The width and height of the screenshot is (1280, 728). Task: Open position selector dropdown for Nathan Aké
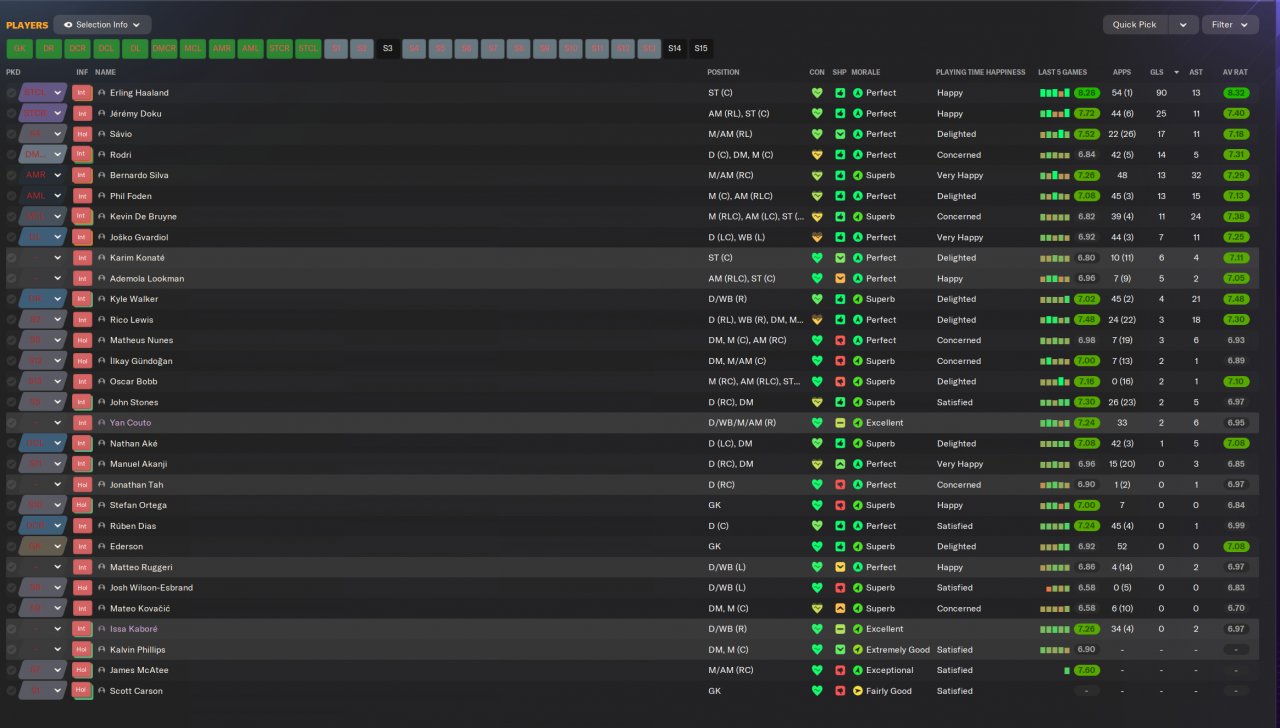coord(58,444)
